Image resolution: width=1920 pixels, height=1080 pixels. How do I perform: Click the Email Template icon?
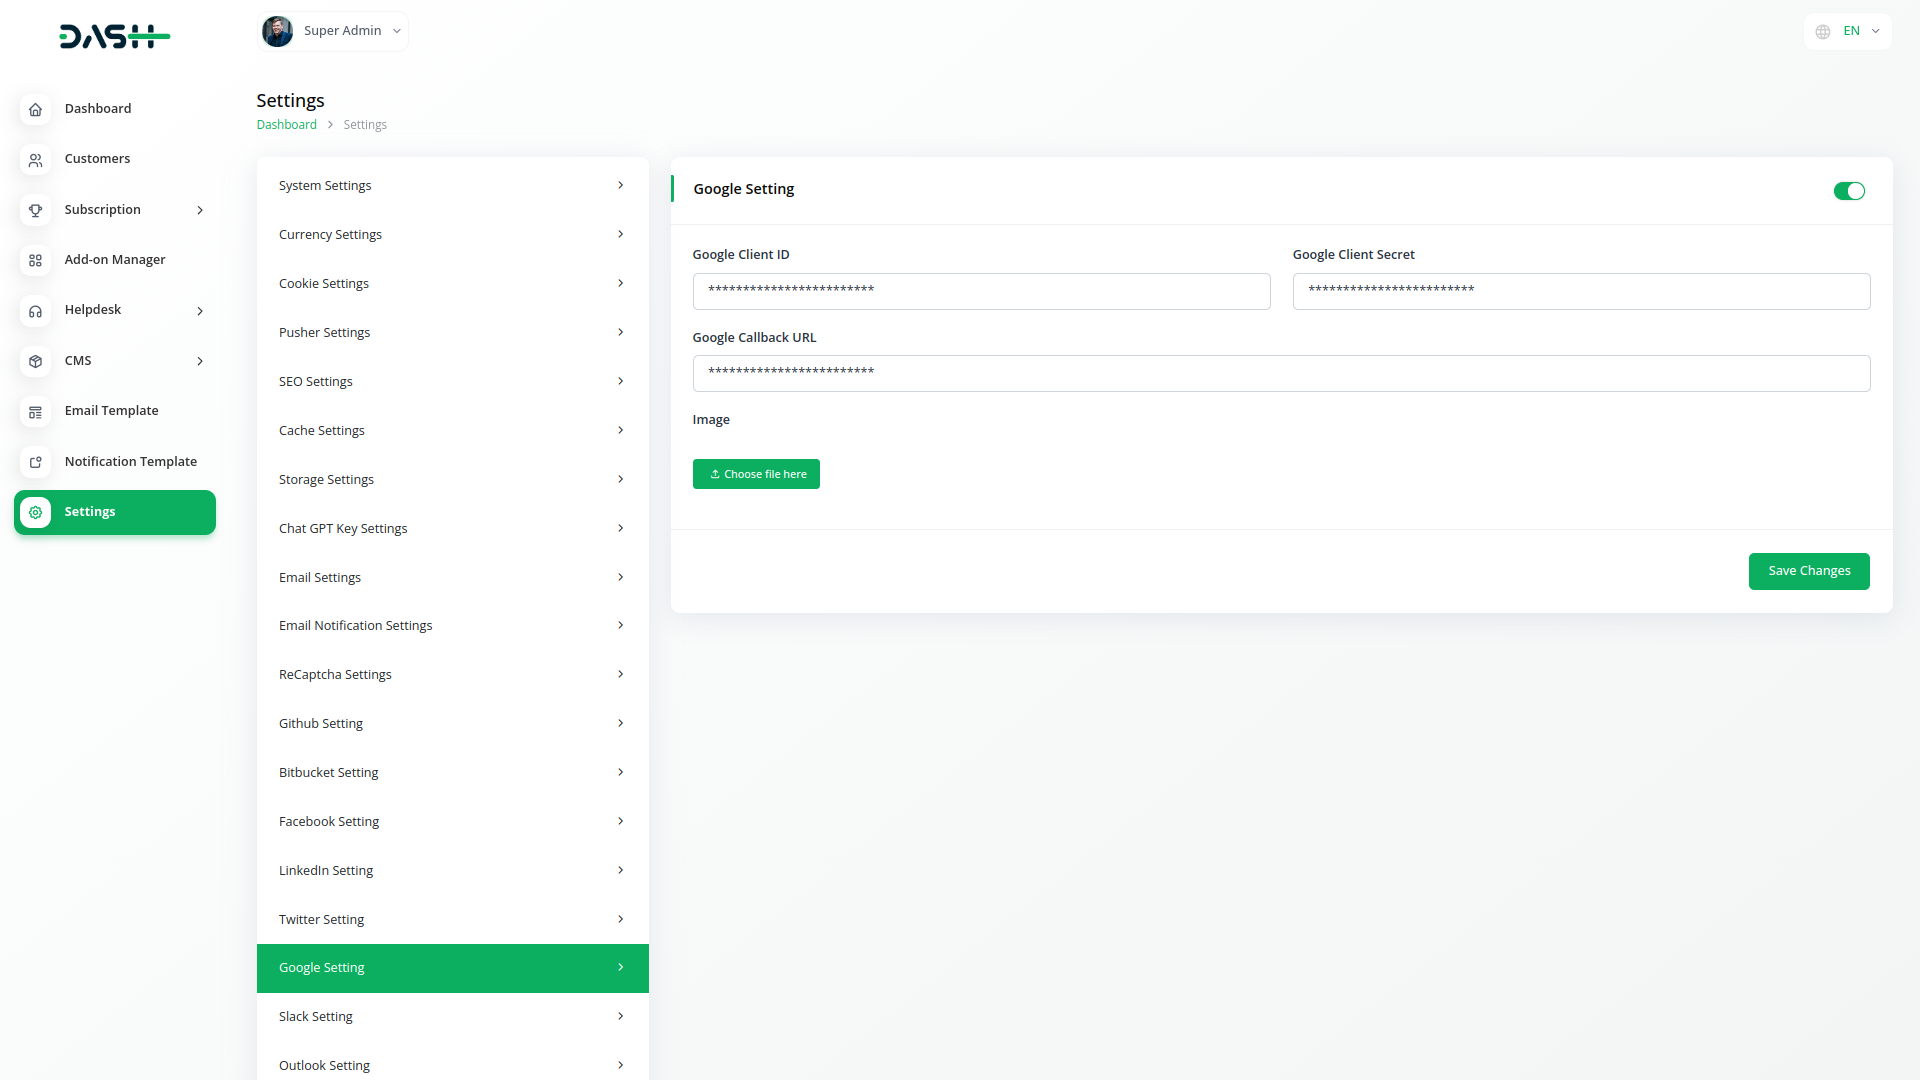click(x=35, y=411)
